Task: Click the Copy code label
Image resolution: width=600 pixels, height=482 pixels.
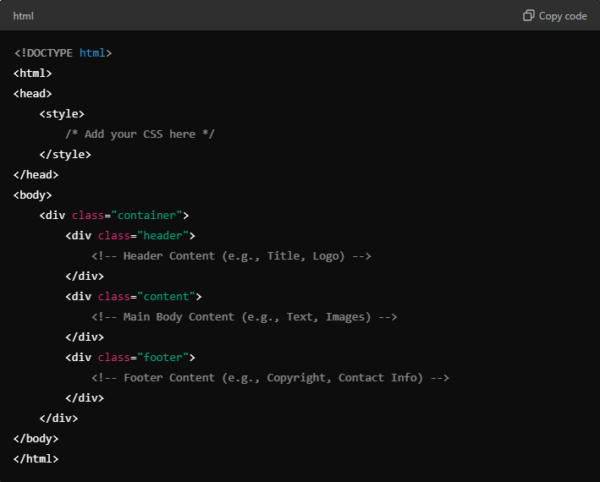Action: [562, 16]
